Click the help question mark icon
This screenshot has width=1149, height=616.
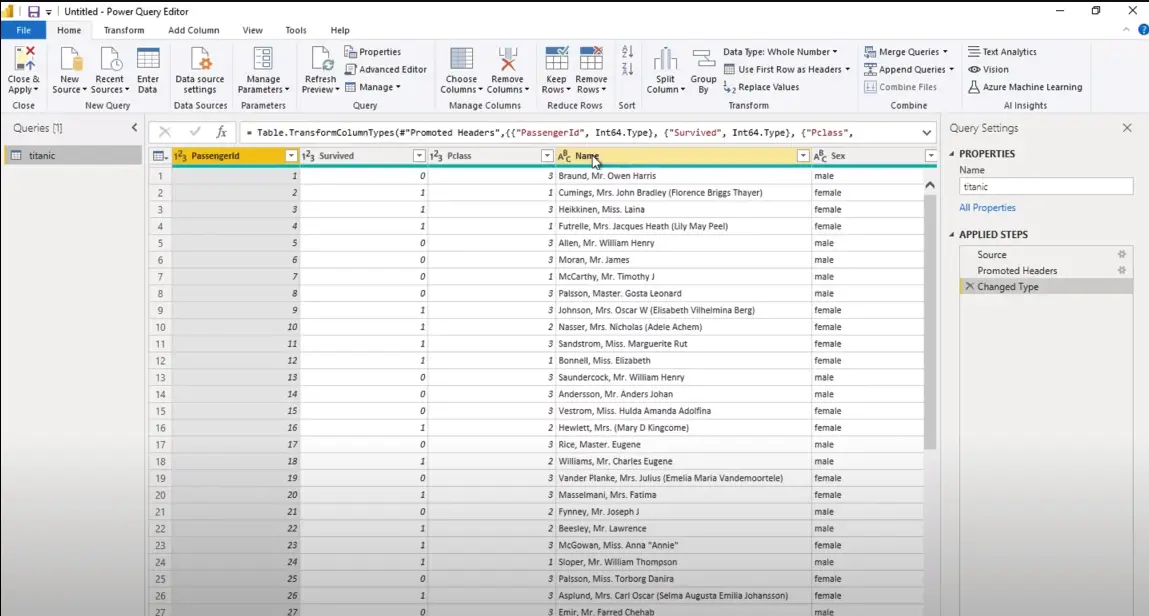(x=1142, y=30)
